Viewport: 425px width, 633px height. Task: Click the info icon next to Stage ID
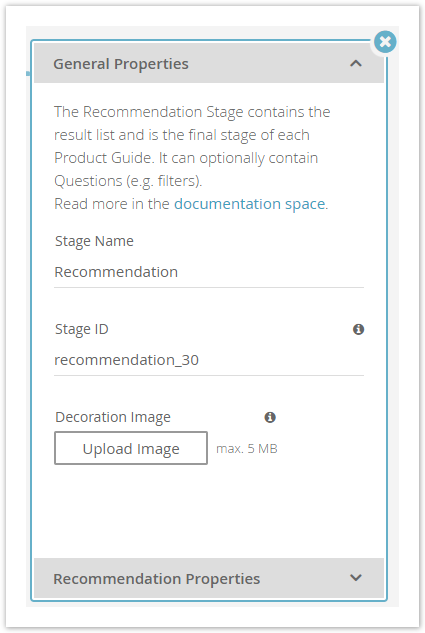358,329
